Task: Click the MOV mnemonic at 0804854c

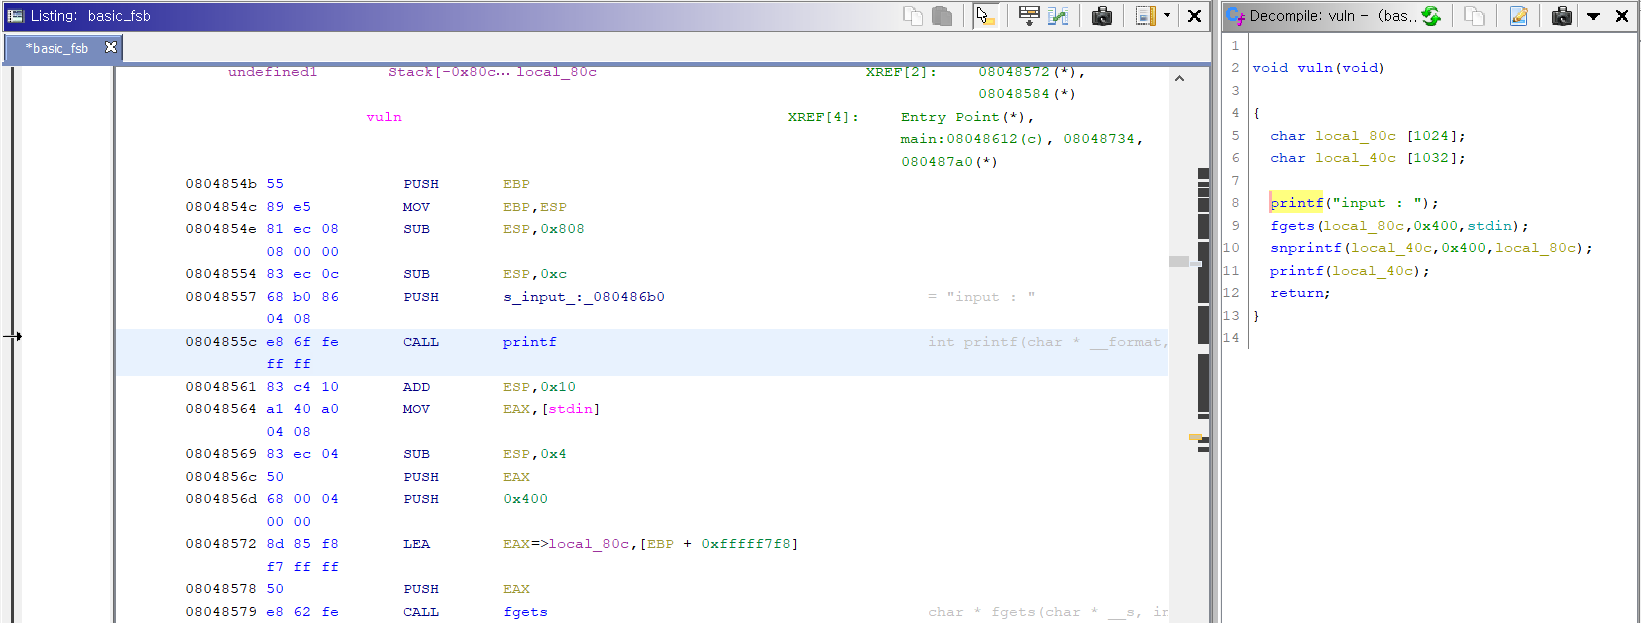Action: (x=417, y=207)
